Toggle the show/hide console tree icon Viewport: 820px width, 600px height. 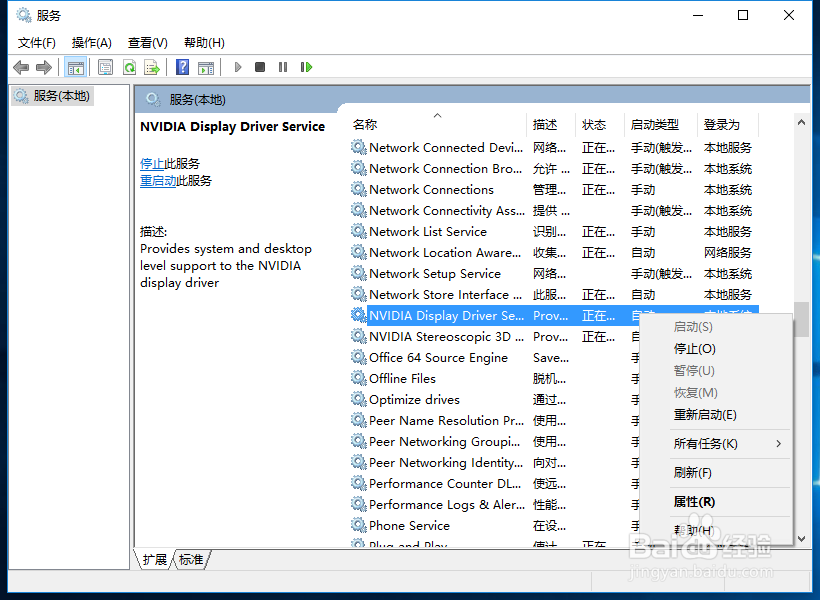(75, 67)
